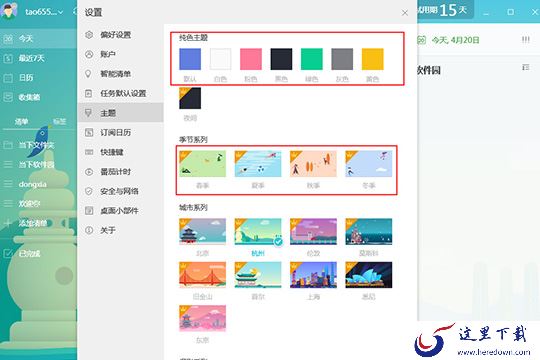
Task: Open the 番茄计时 settings page
Action: pyautogui.click(x=120, y=172)
